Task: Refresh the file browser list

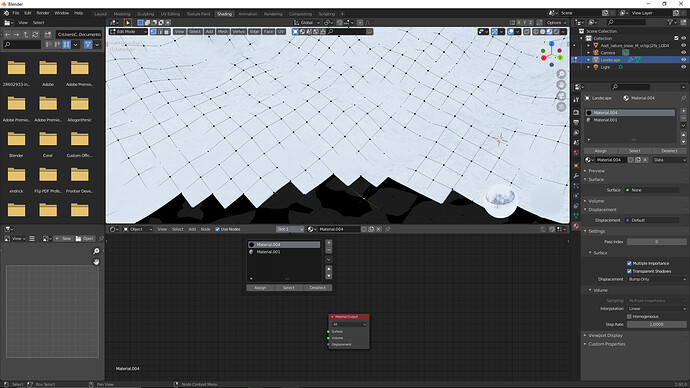Action: [x=36, y=34]
